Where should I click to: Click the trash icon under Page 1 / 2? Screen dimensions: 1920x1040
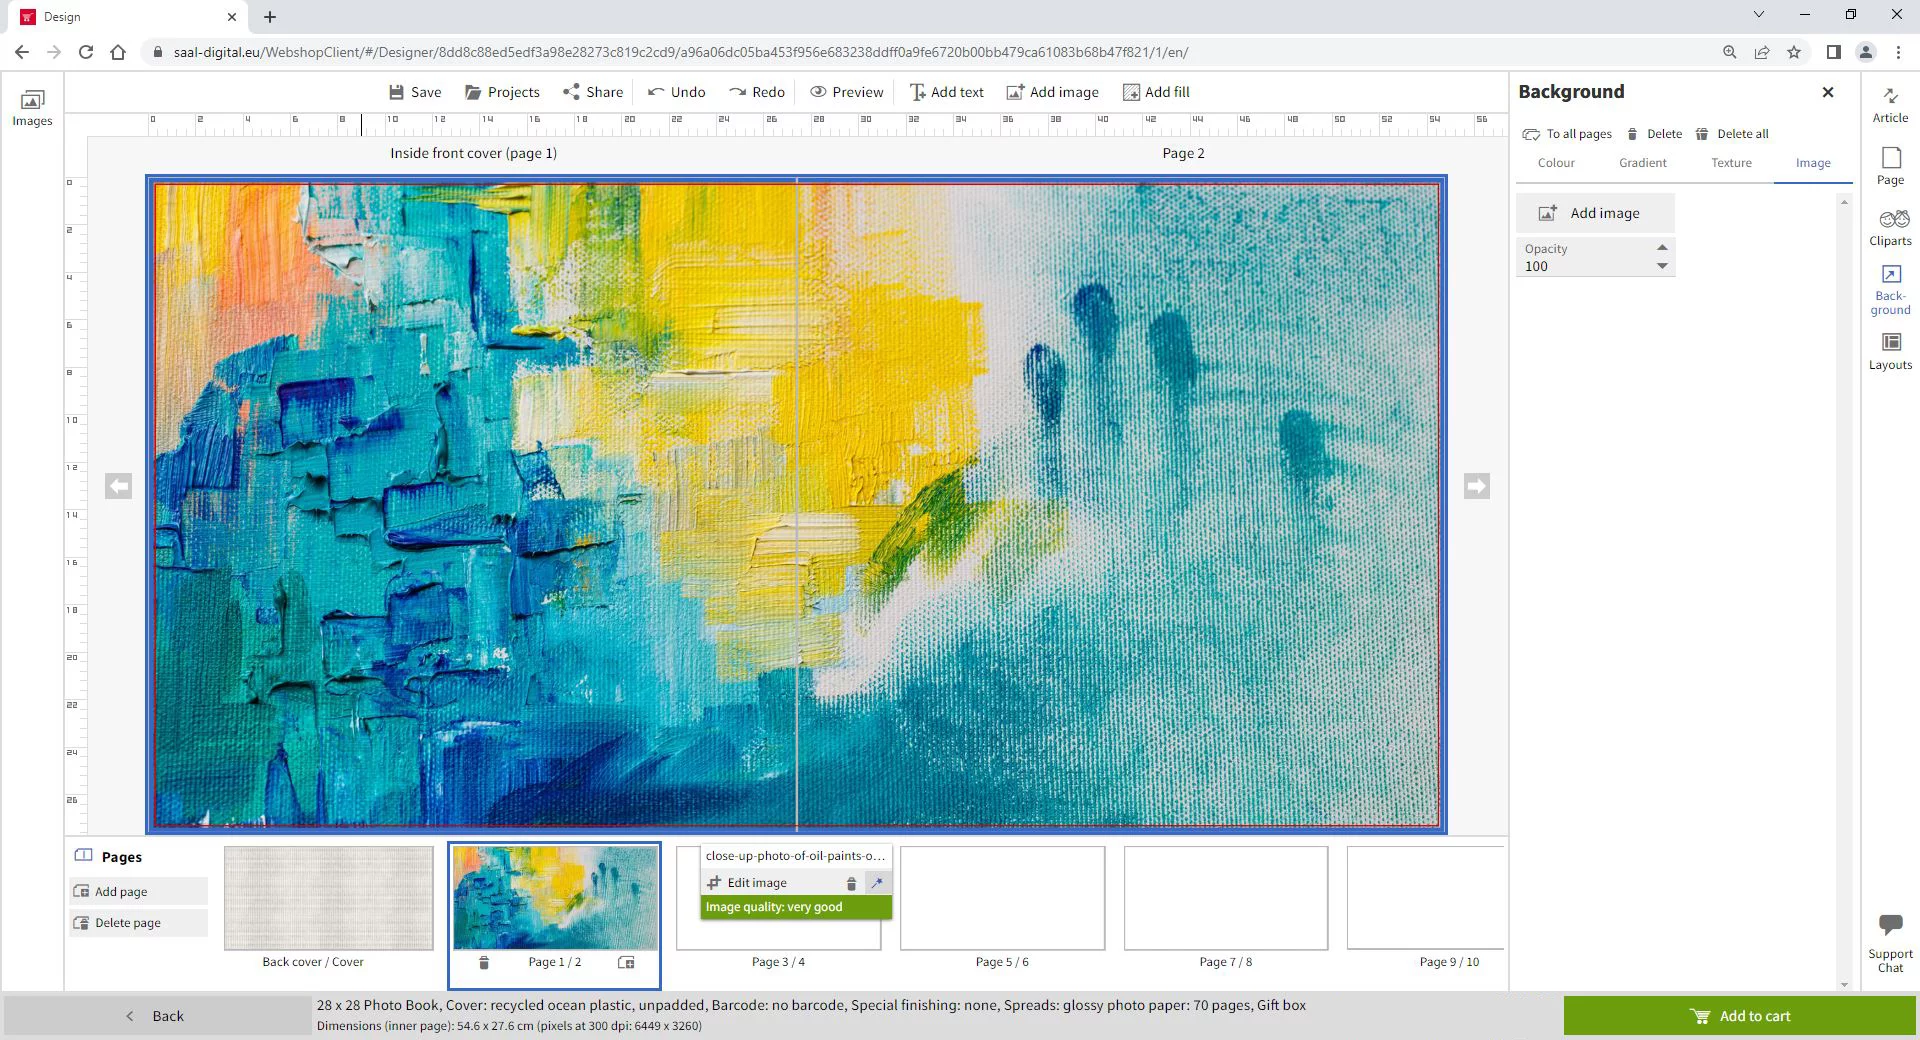(x=484, y=962)
